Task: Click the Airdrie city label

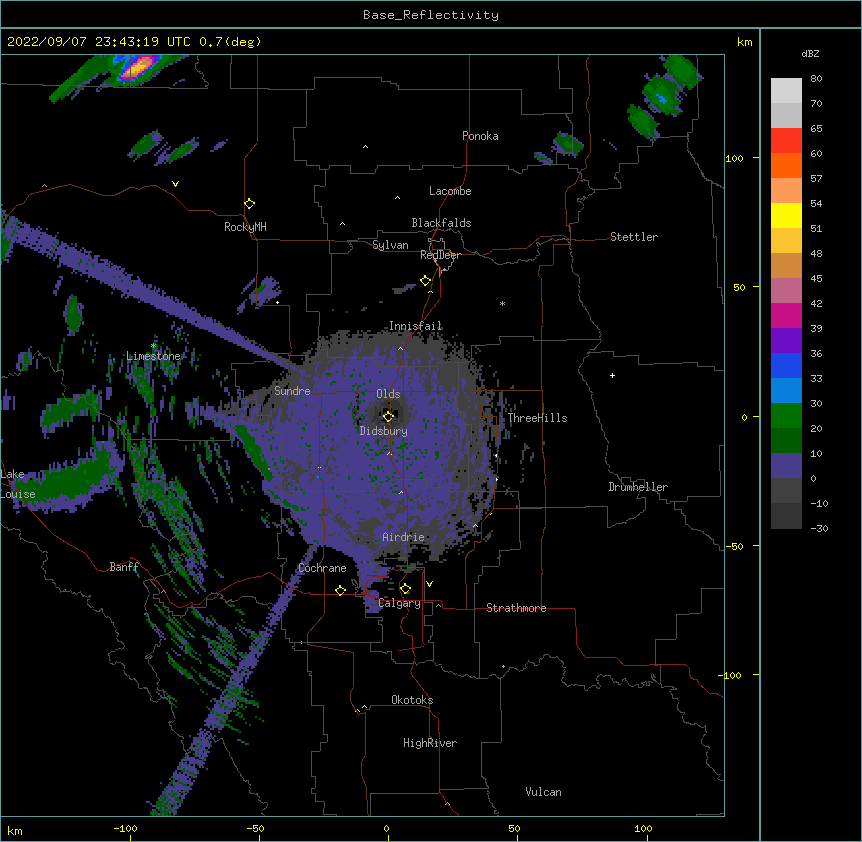Action: click(x=404, y=537)
